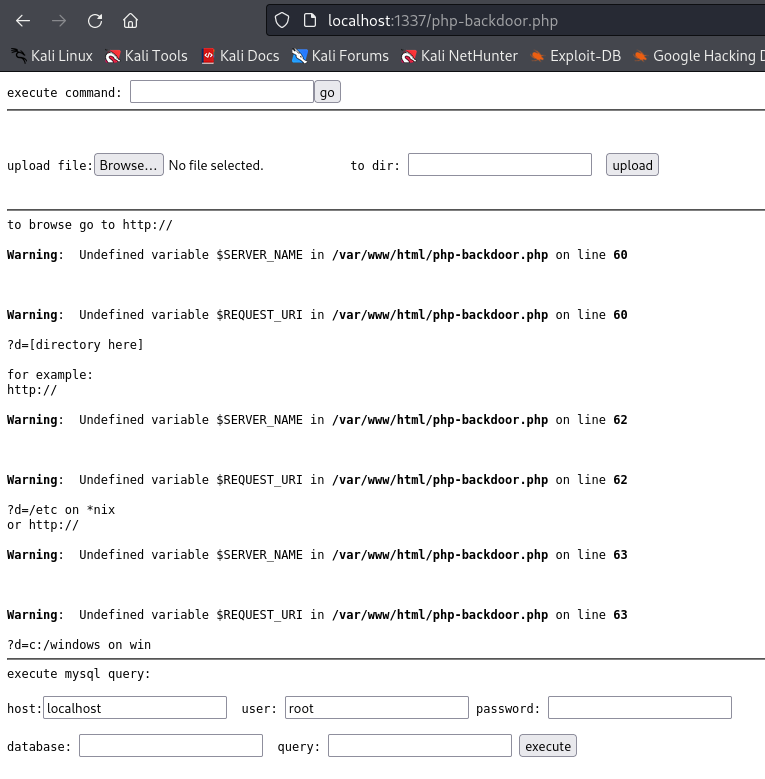Focus the 'to dir' input field
Image resolution: width=765 pixels, height=779 pixels.
tap(499, 165)
